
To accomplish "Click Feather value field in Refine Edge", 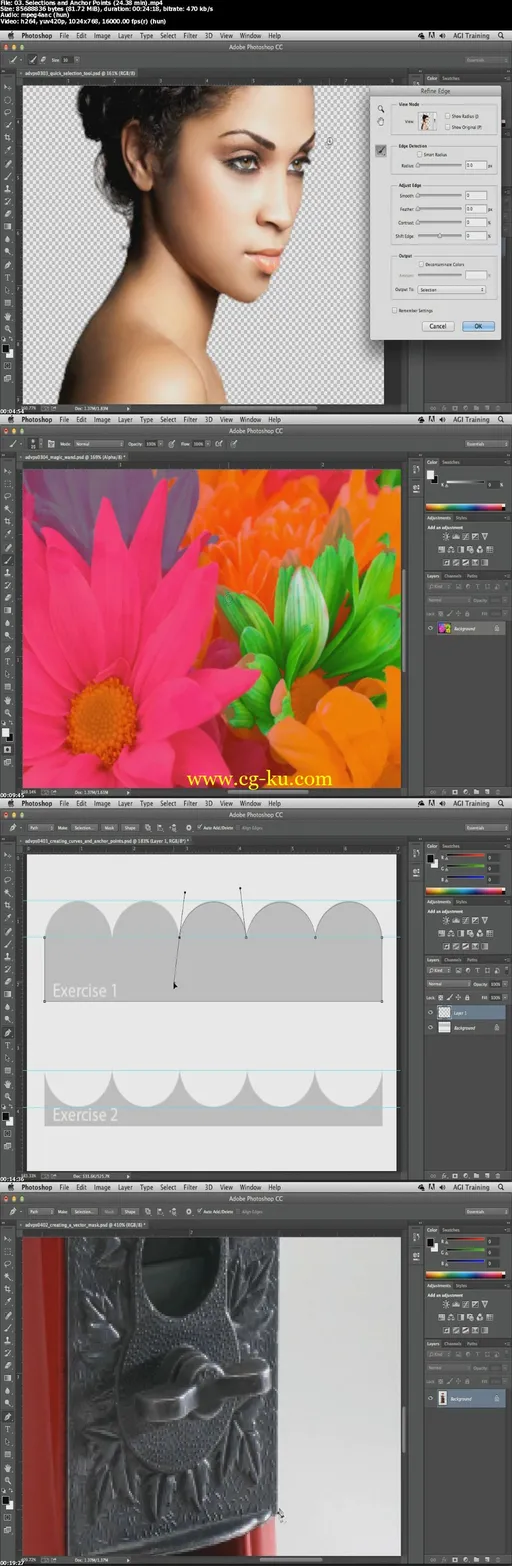I will click(x=475, y=208).
